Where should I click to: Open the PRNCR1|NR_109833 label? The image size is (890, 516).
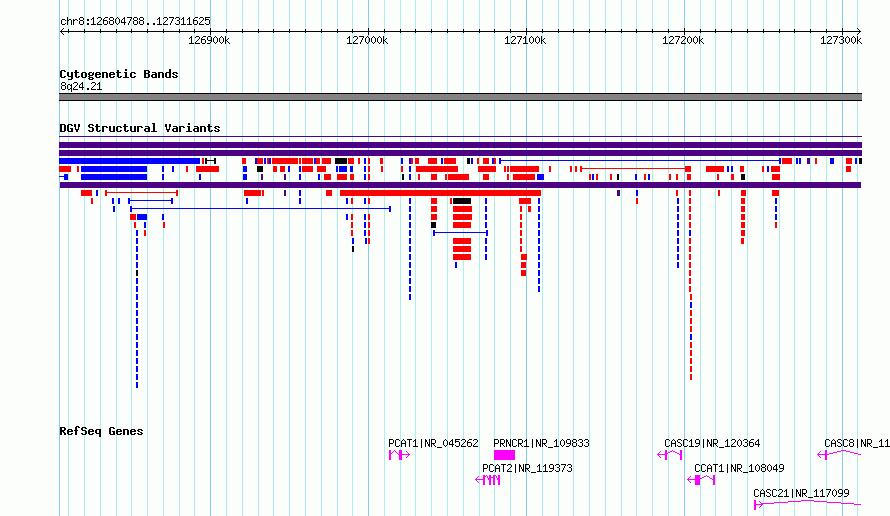[541, 443]
